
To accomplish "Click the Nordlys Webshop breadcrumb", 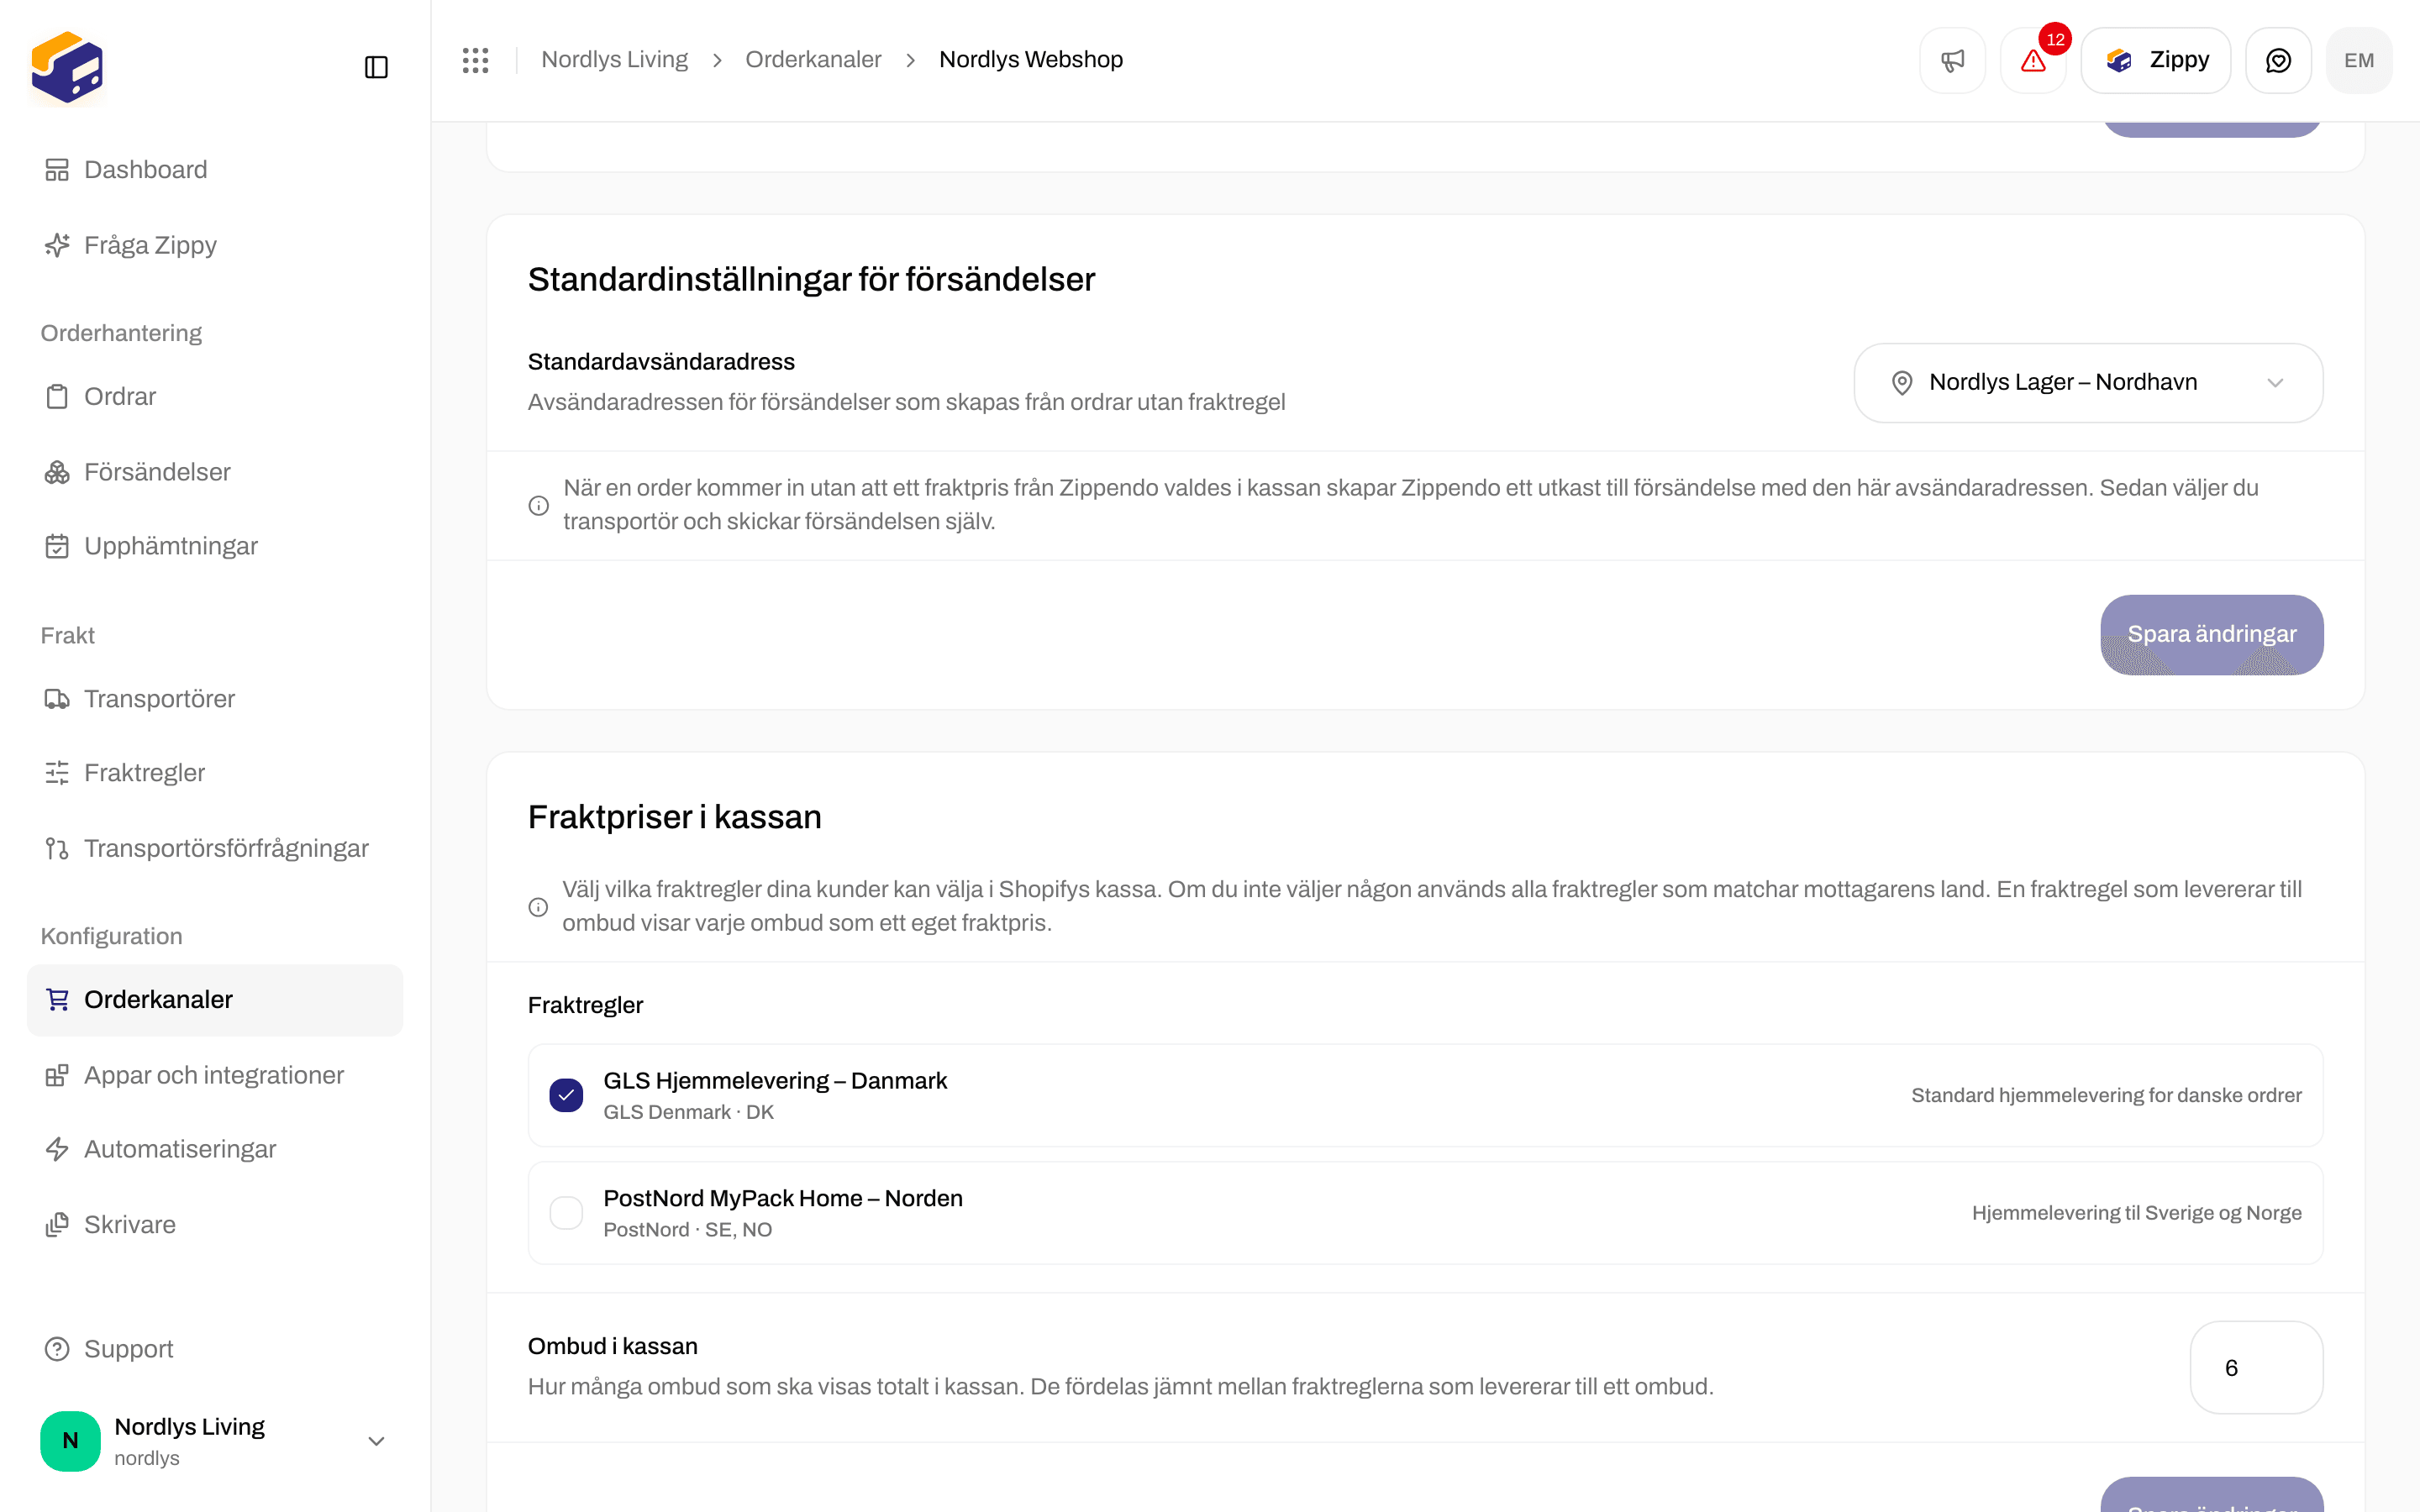I will click(x=1031, y=60).
